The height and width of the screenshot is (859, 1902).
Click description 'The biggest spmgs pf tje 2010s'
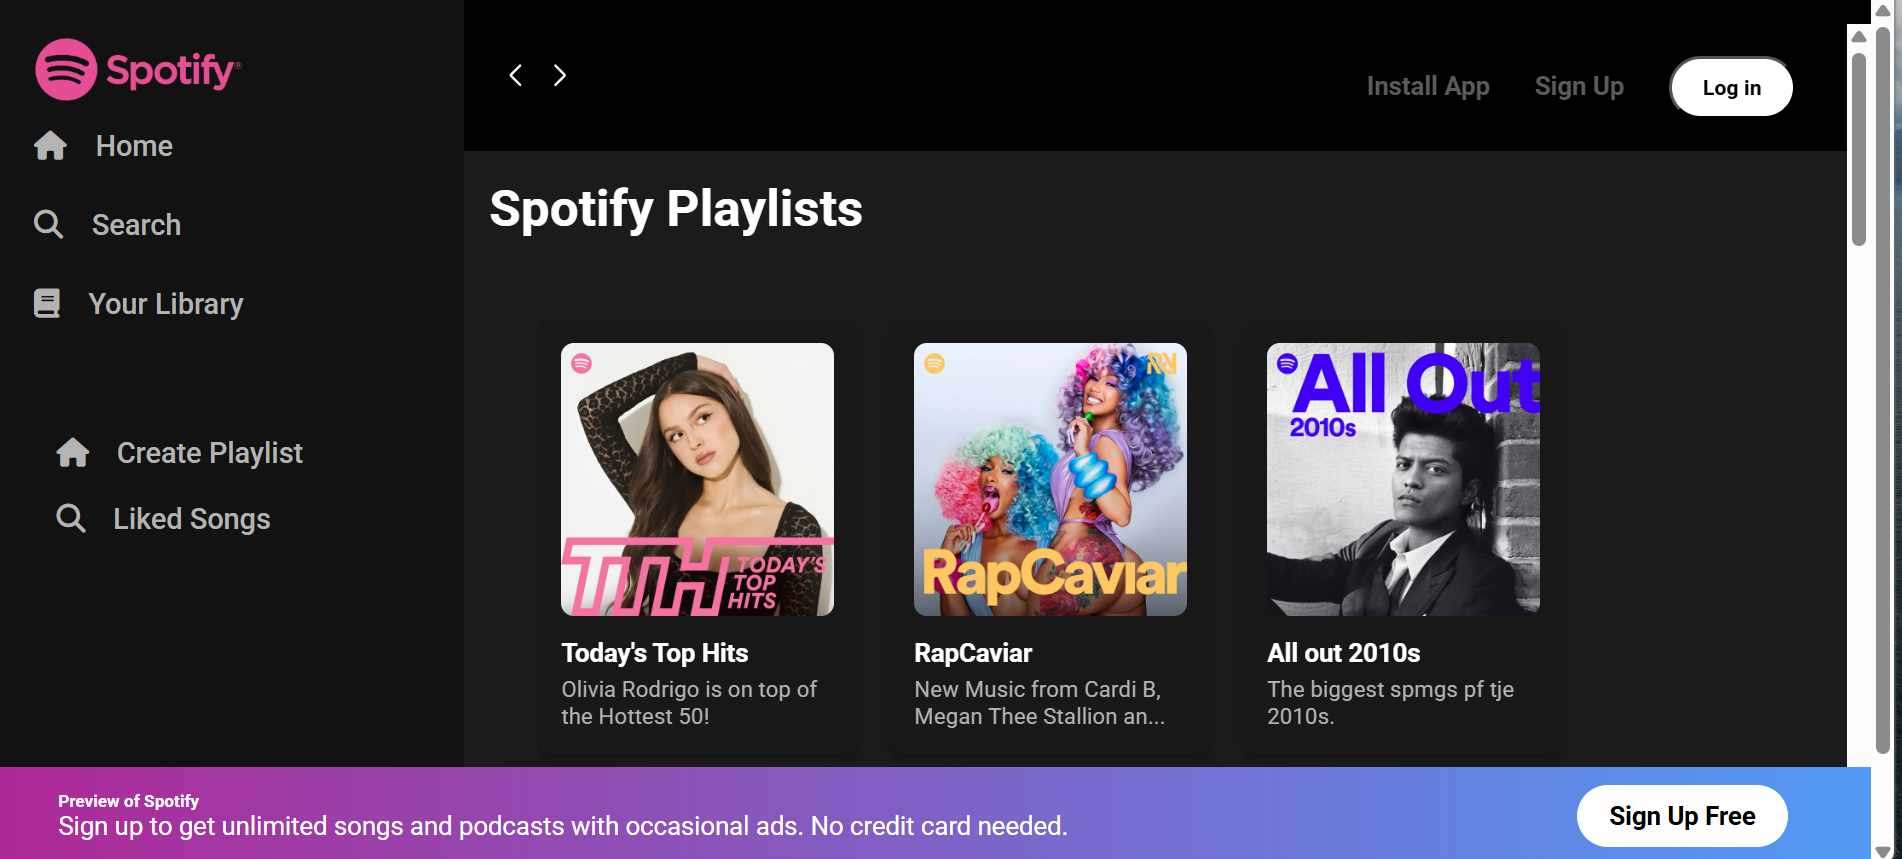tap(1391, 703)
